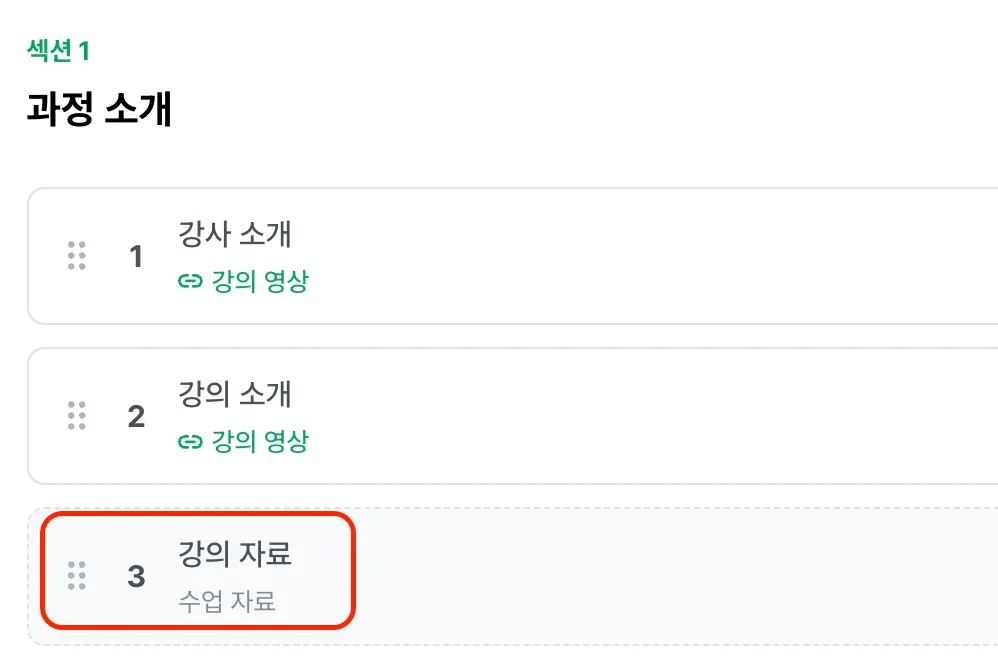
Task: Select the 강의 소개 lesson title
Action: pyautogui.click(x=235, y=393)
